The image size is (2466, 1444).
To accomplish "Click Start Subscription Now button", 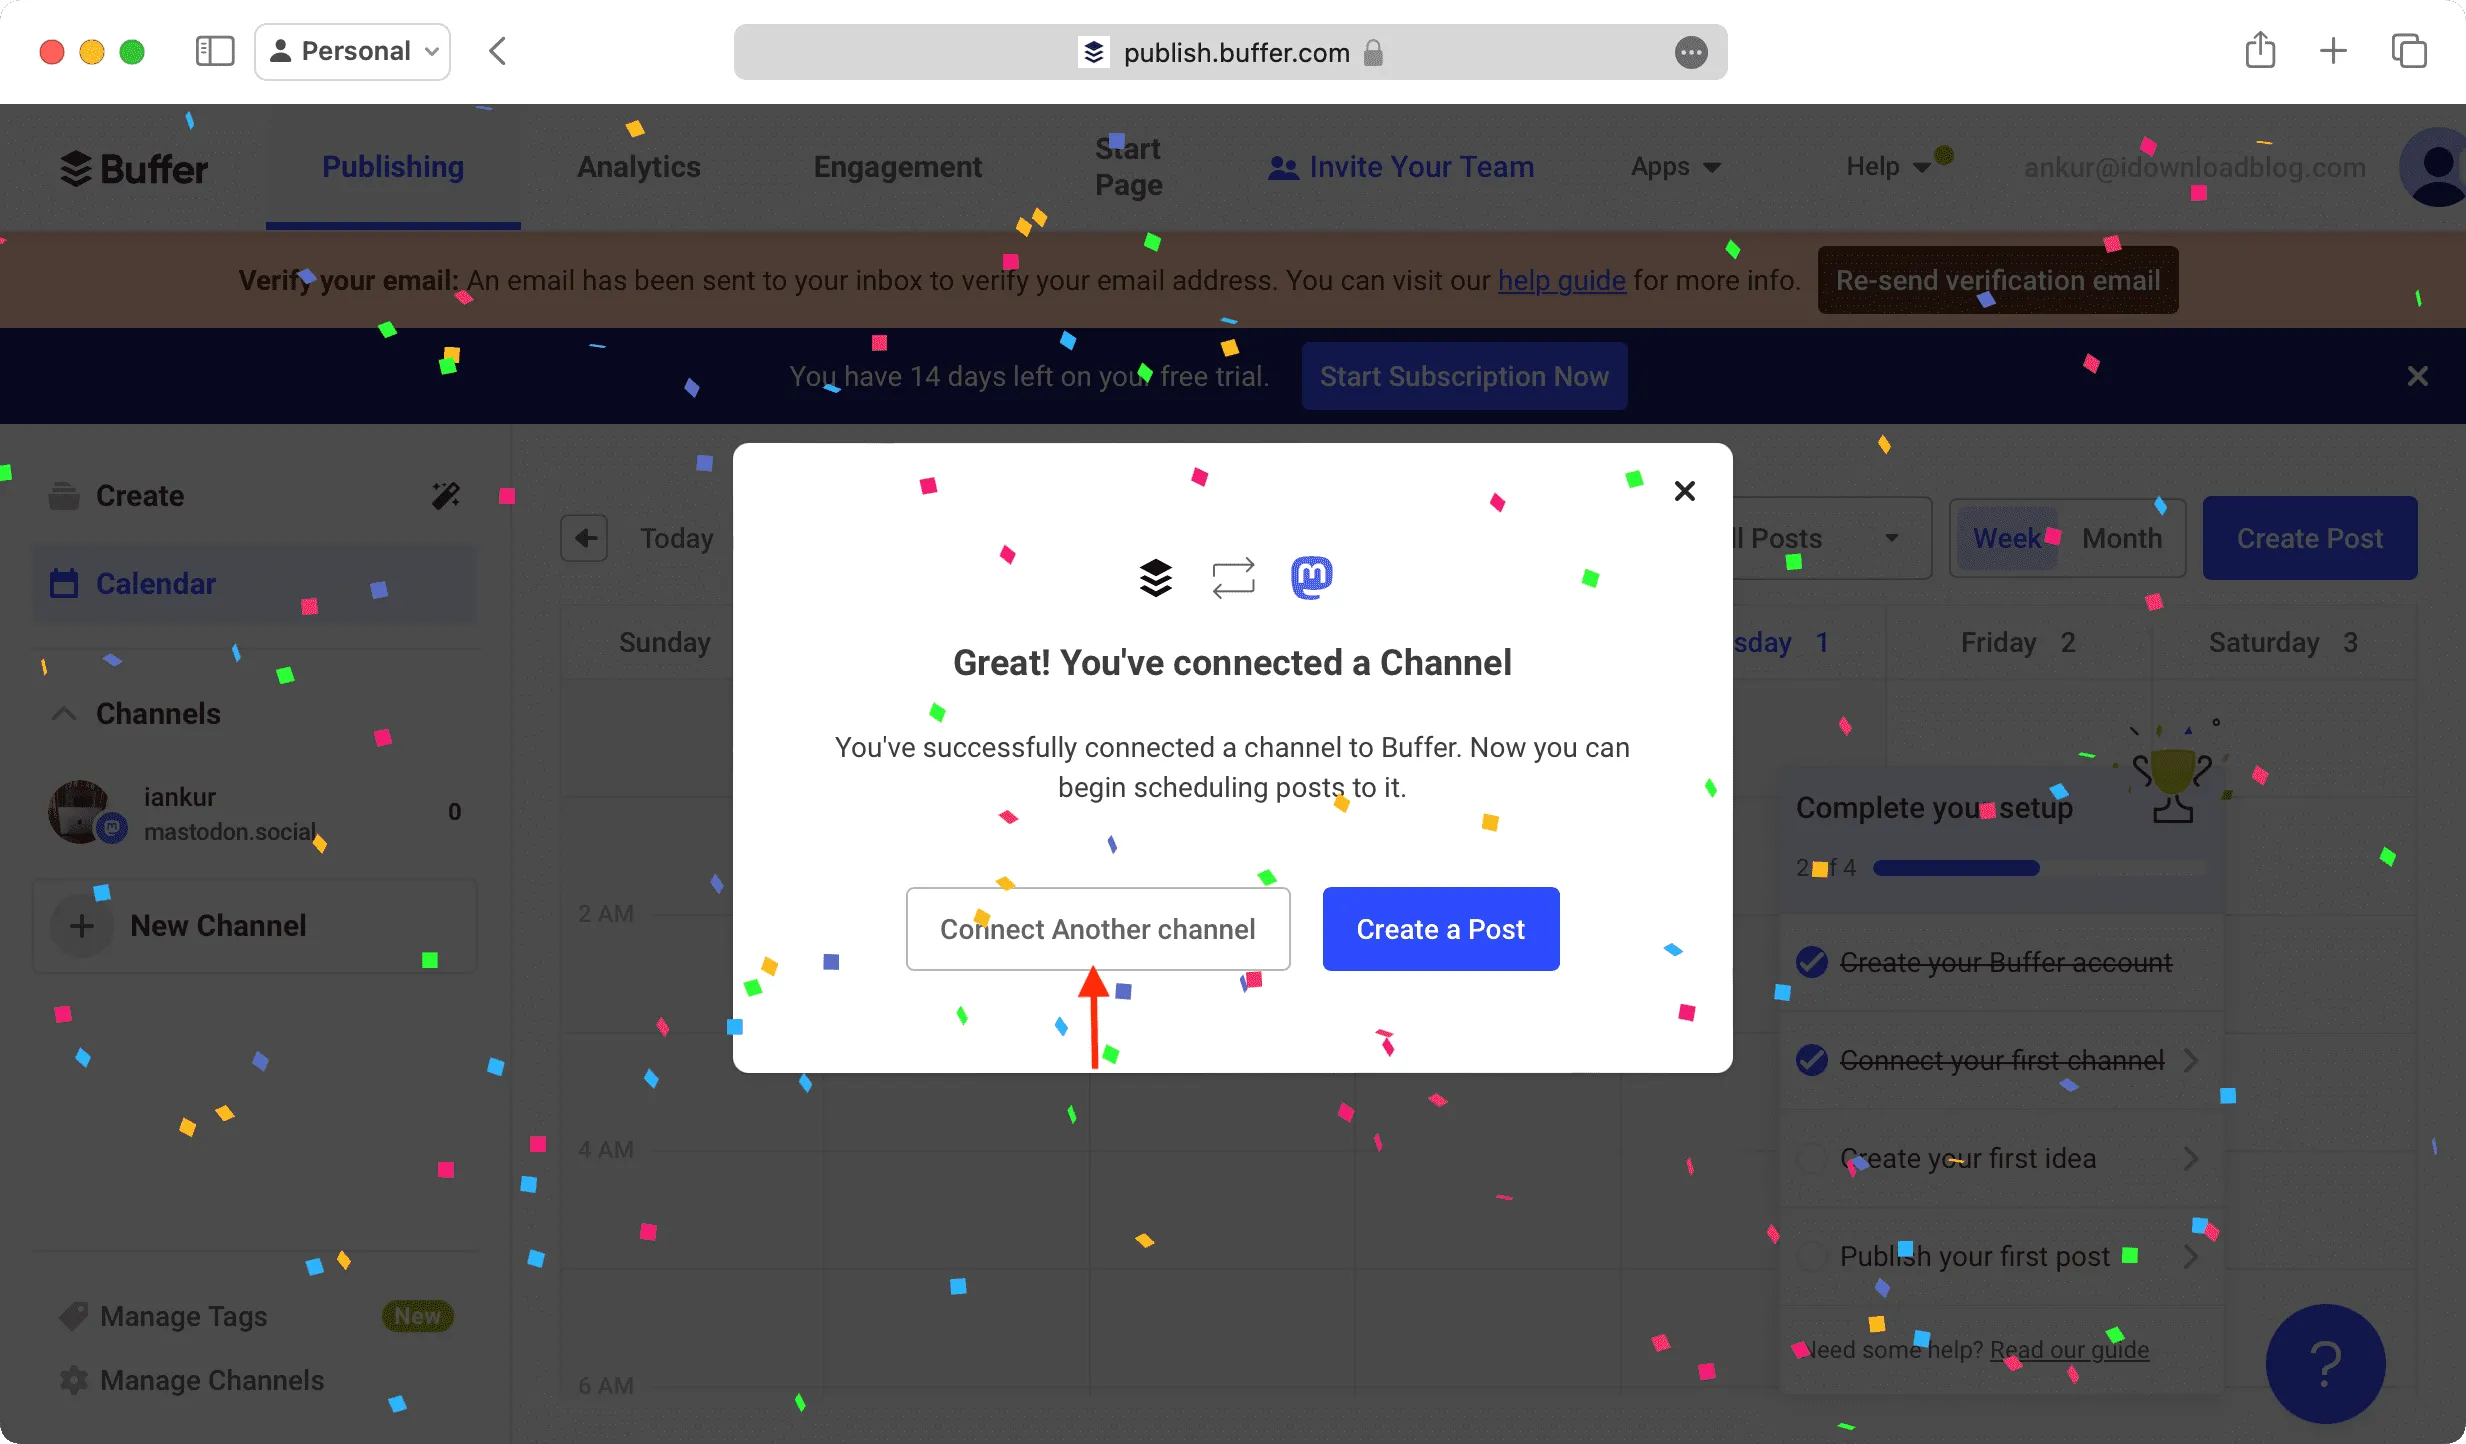I will 1464,376.
